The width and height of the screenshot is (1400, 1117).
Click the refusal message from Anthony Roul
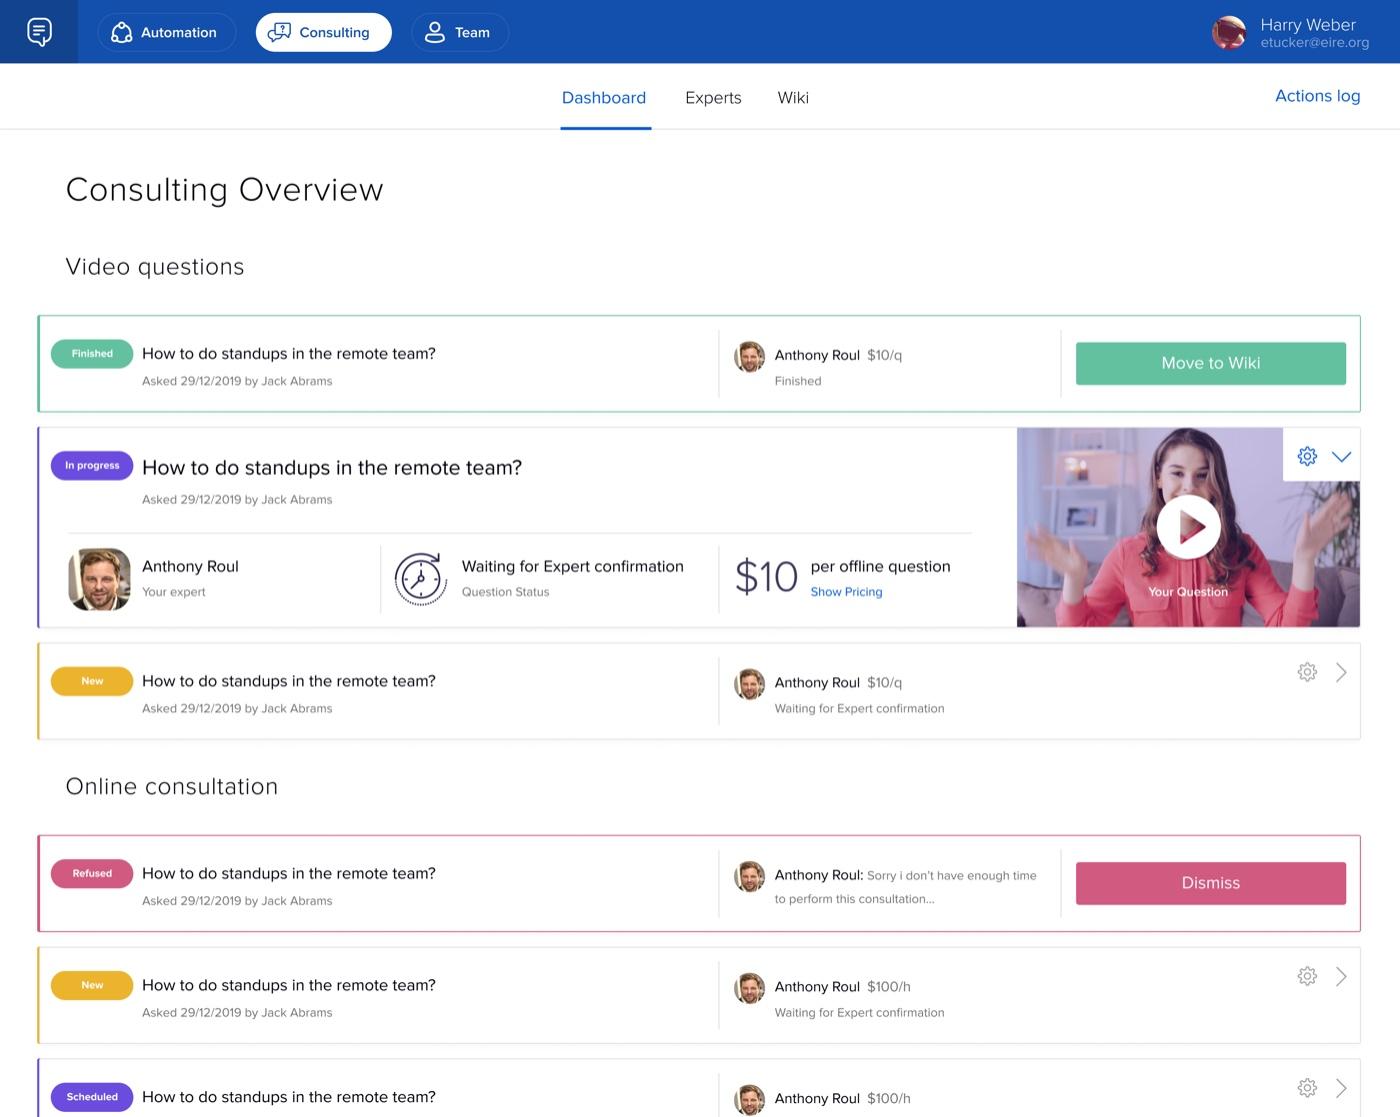(x=905, y=886)
